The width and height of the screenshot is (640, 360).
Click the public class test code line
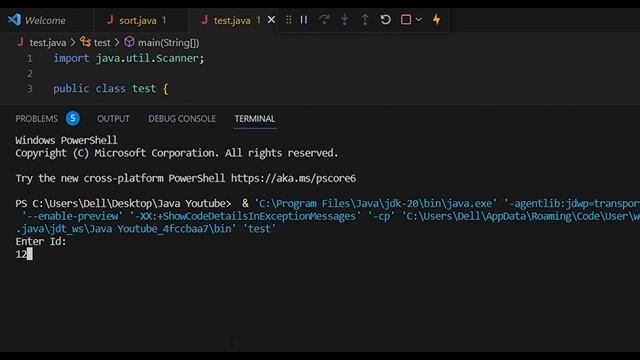tap(111, 89)
